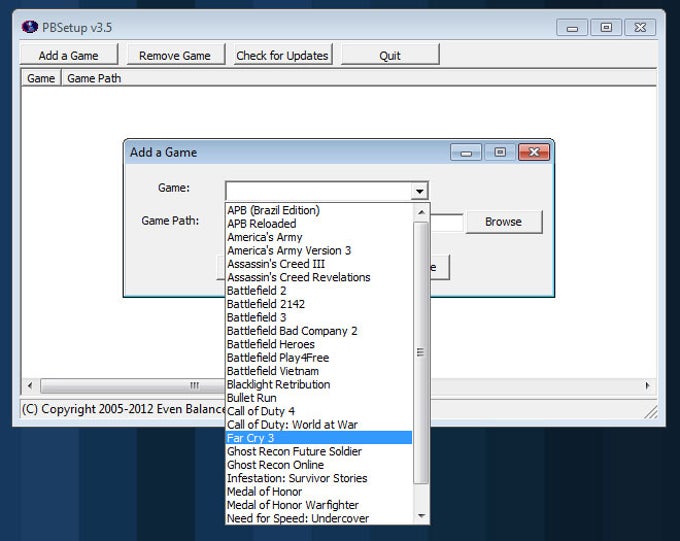Click the Add a Game toolbar button
This screenshot has height=541, width=680.
69,55
